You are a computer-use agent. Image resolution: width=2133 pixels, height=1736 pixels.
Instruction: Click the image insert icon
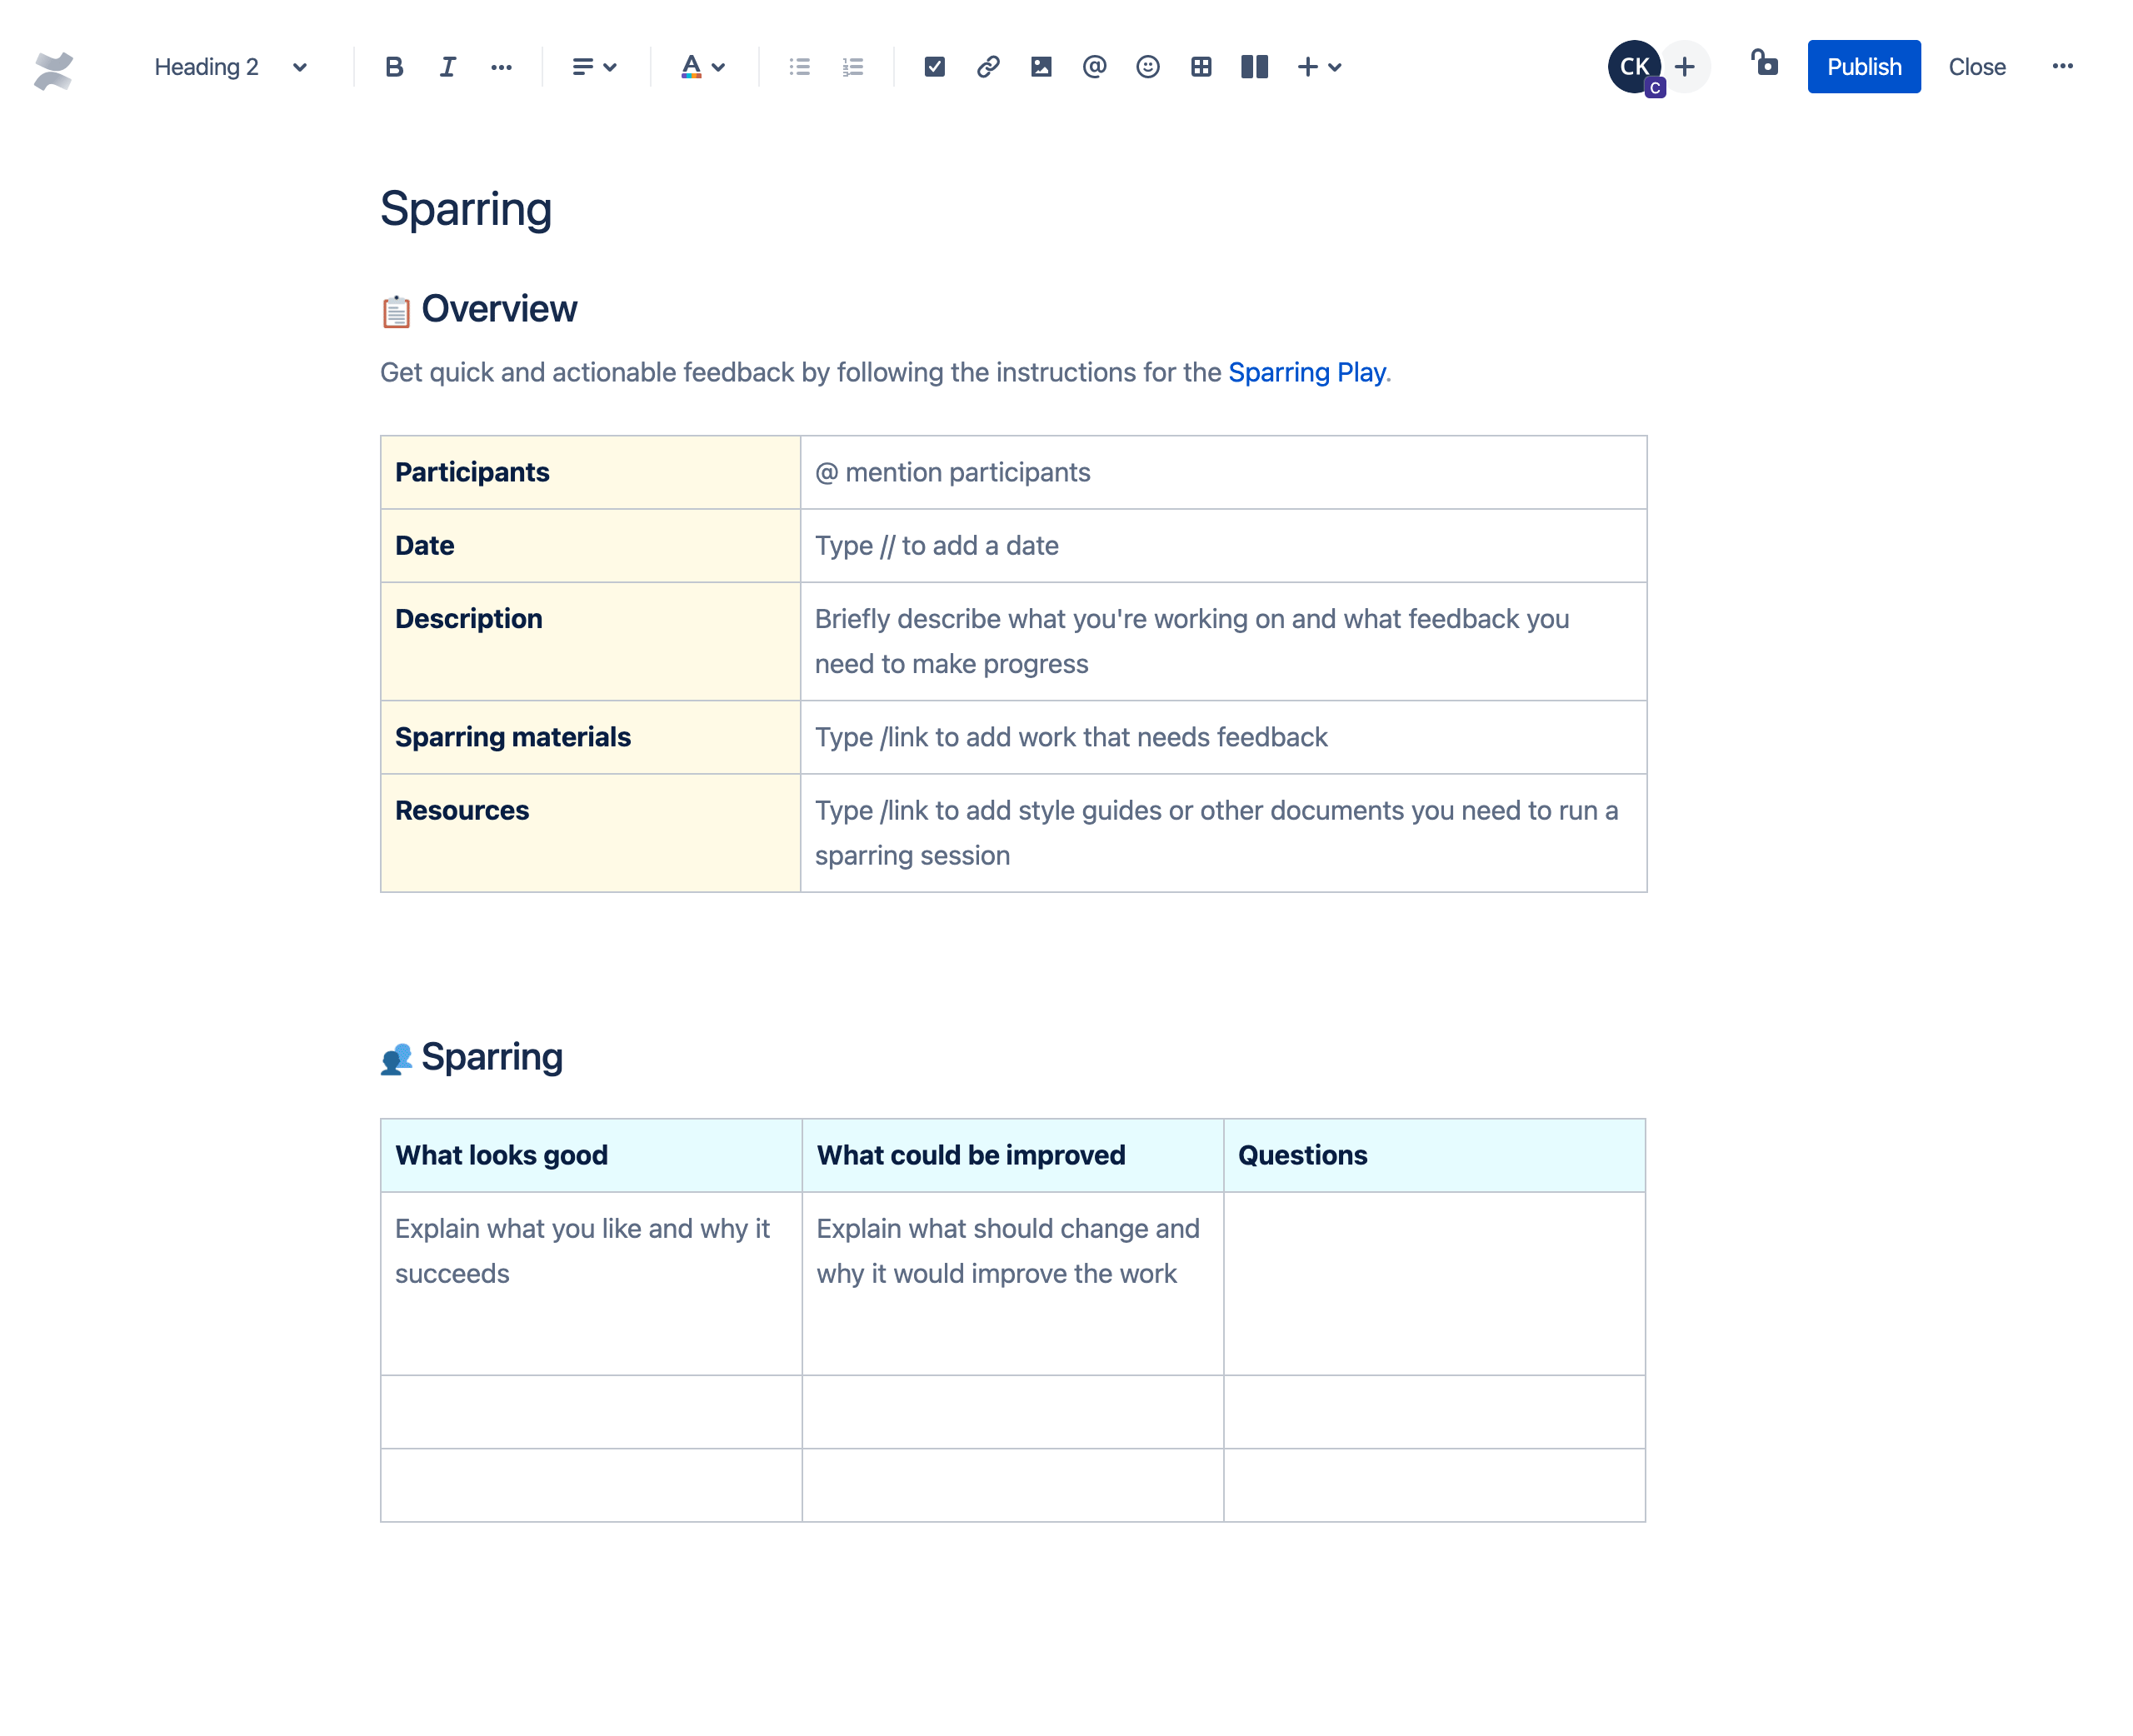coord(1040,66)
